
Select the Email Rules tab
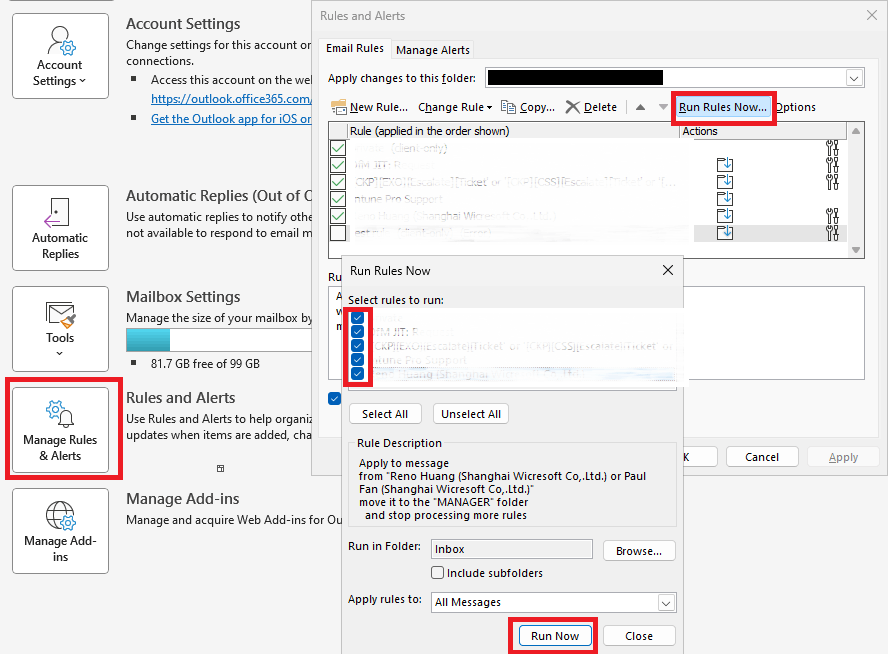point(354,47)
